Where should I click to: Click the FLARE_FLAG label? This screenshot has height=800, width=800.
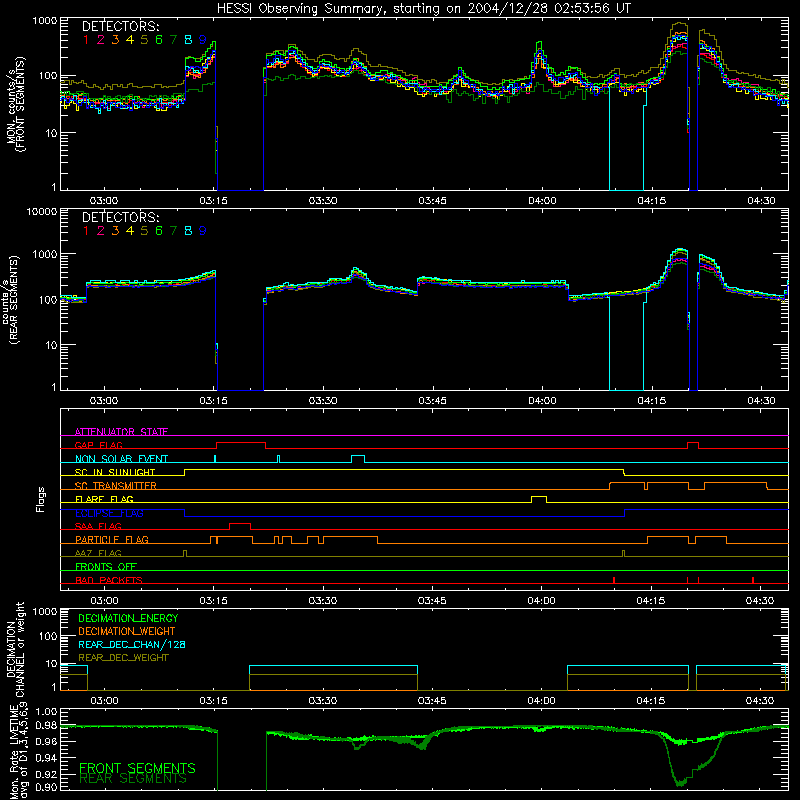tap(104, 499)
